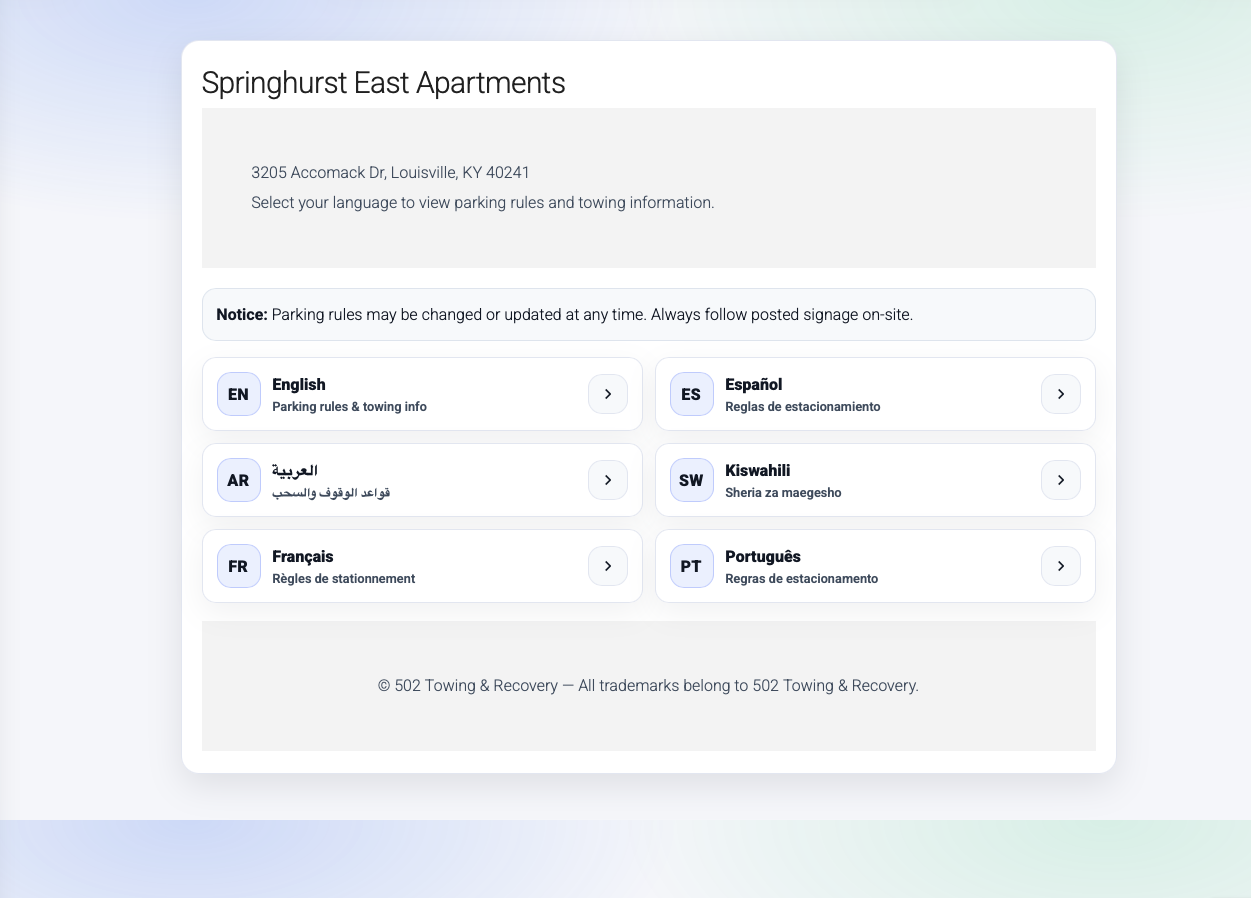Open Kiswahili details with the chevron arrow
The height and width of the screenshot is (898, 1251).
pyautogui.click(x=1060, y=480)
